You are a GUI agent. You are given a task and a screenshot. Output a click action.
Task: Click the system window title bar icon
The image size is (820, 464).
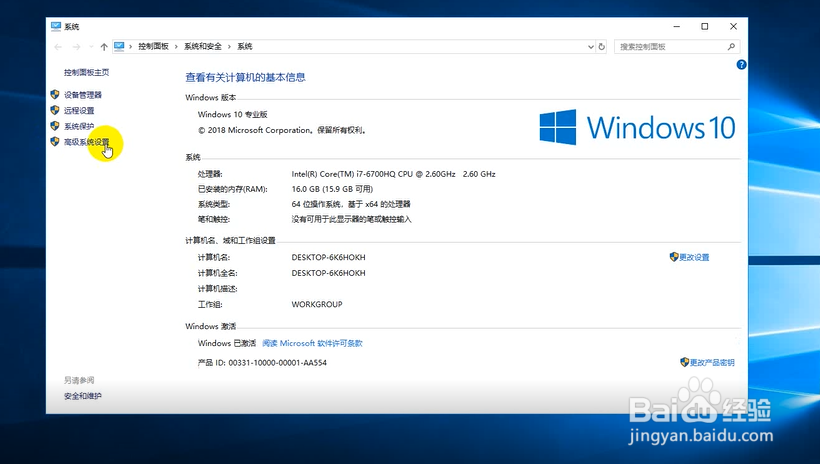click(x=56, y=26)
